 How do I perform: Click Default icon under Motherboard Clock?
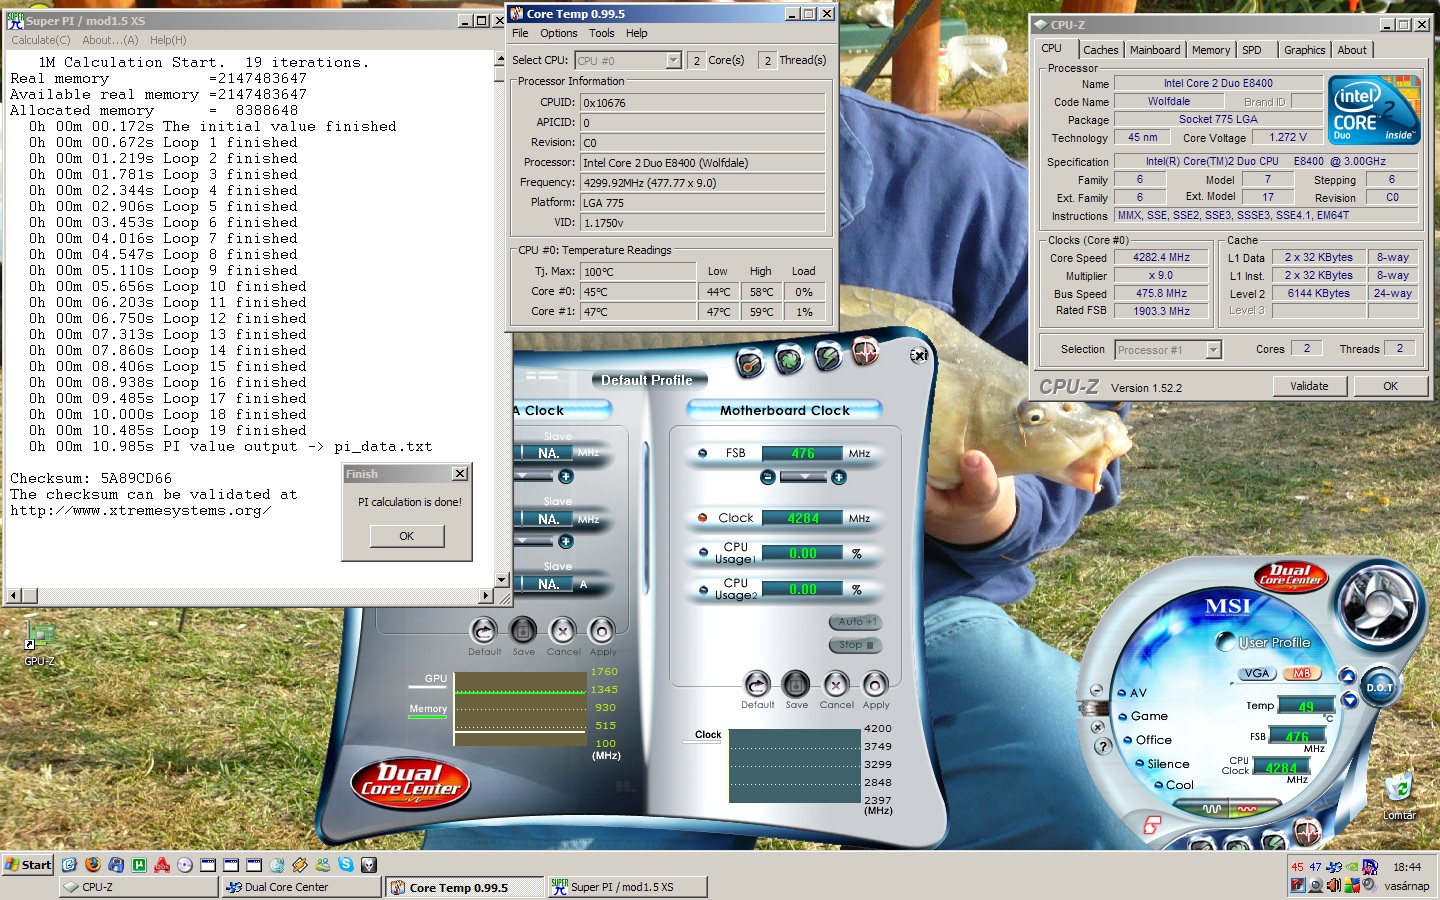click(757, 684)
